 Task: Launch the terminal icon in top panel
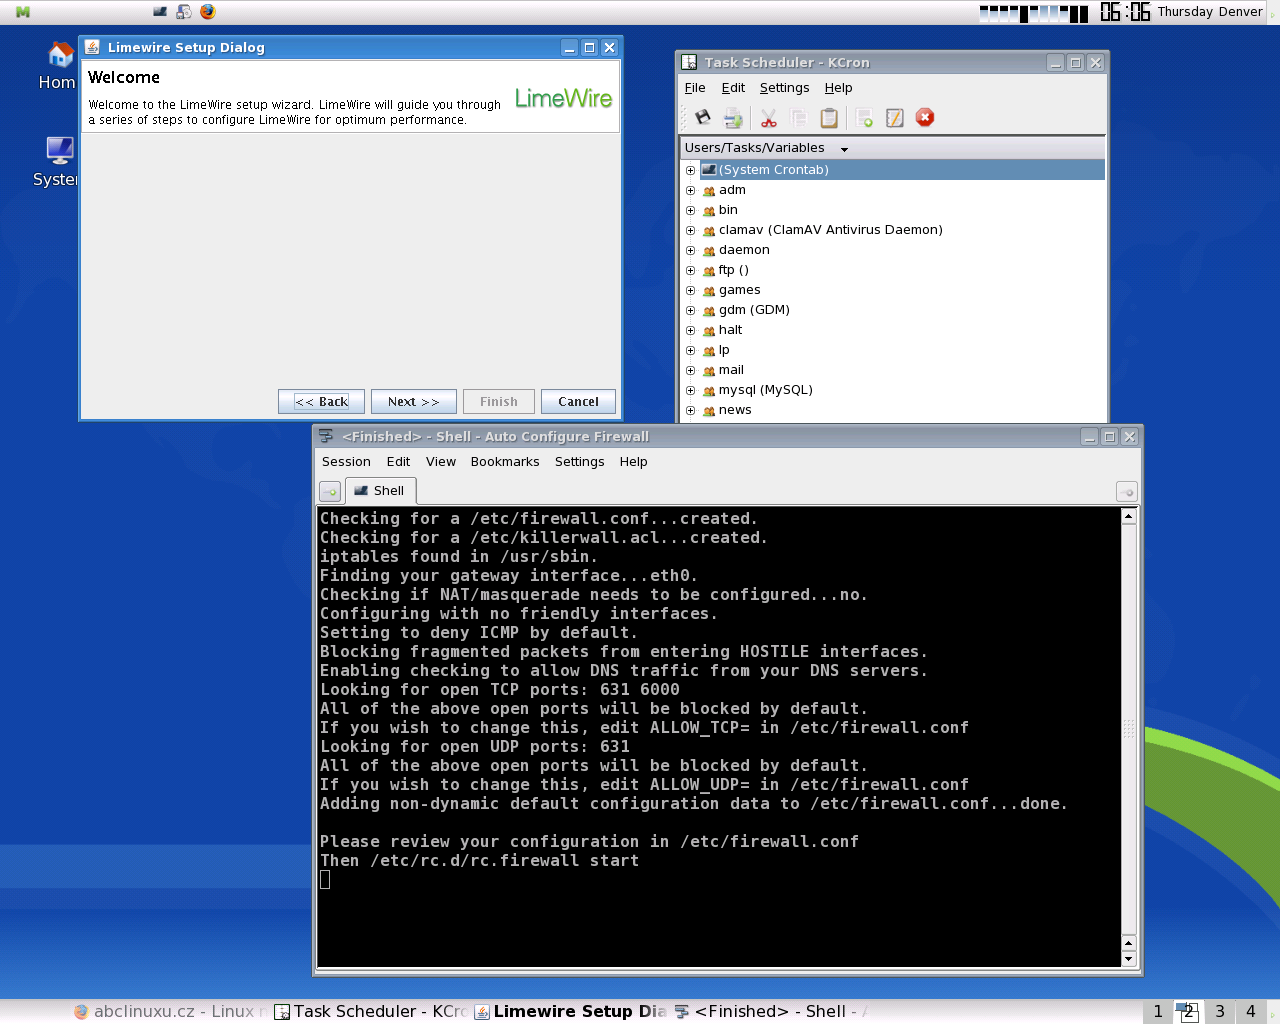[x=160, y=12]
